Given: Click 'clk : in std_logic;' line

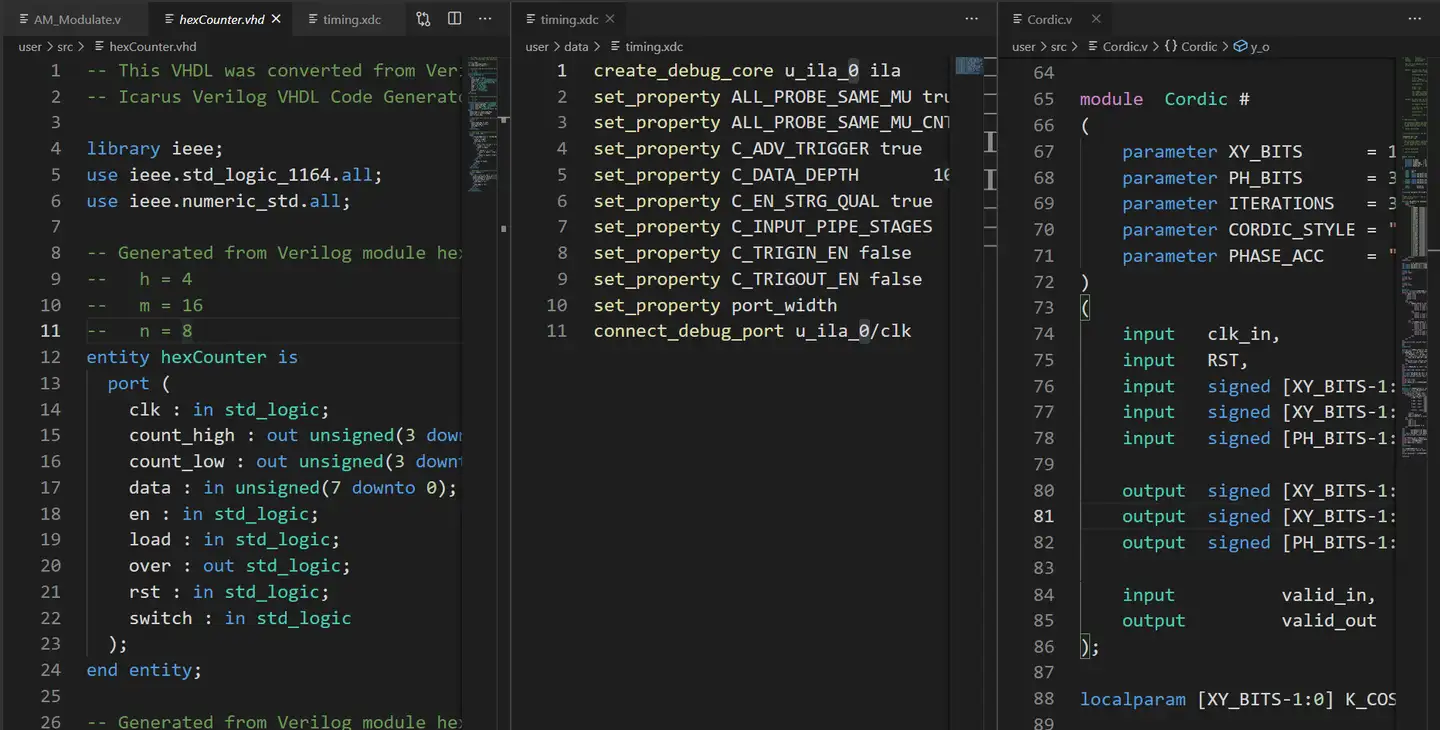Looking at the screenshot, I should pos(229,409).
